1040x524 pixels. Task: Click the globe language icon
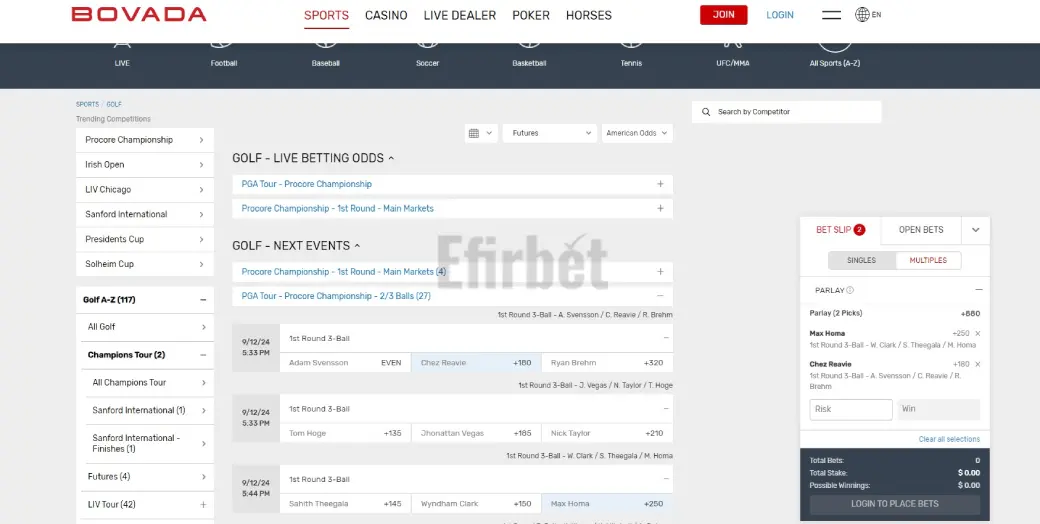click(862, 15)
